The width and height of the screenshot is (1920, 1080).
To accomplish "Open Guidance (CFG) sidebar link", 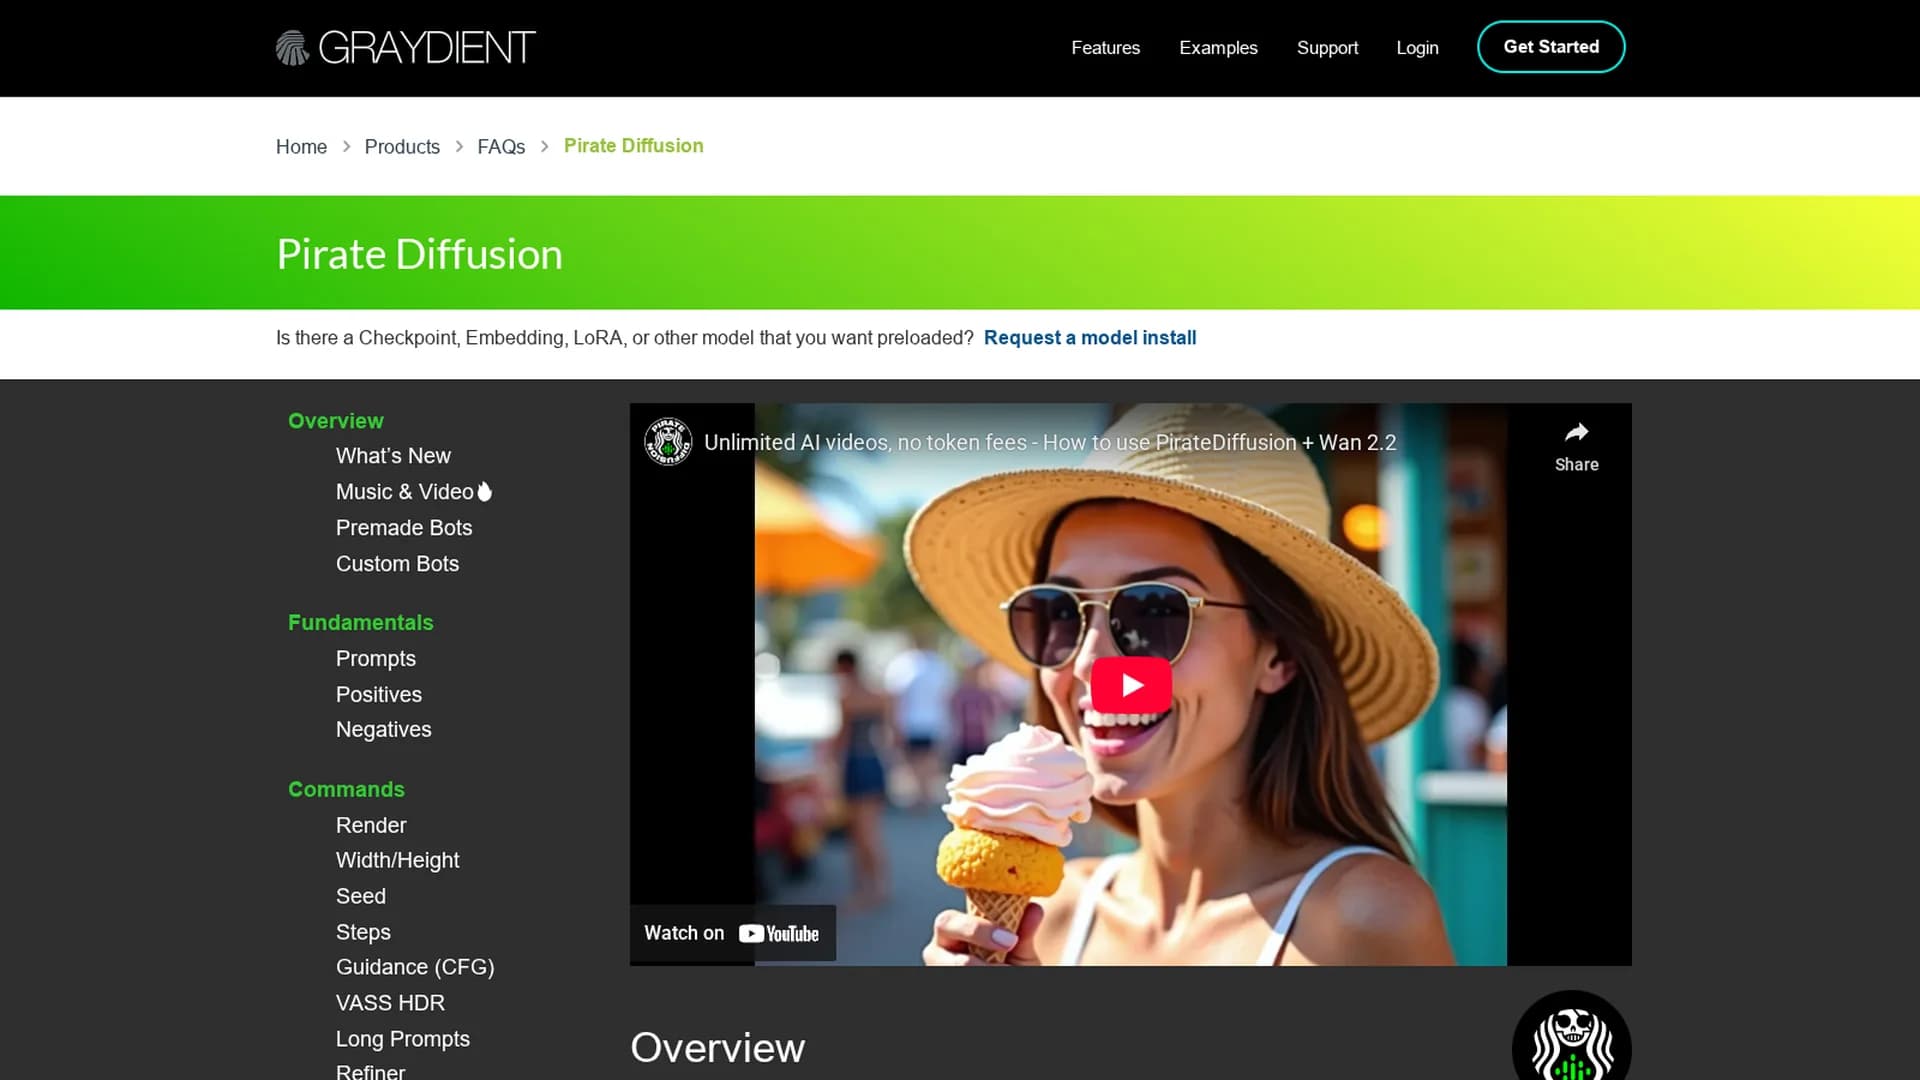I will tap(415, 968).
